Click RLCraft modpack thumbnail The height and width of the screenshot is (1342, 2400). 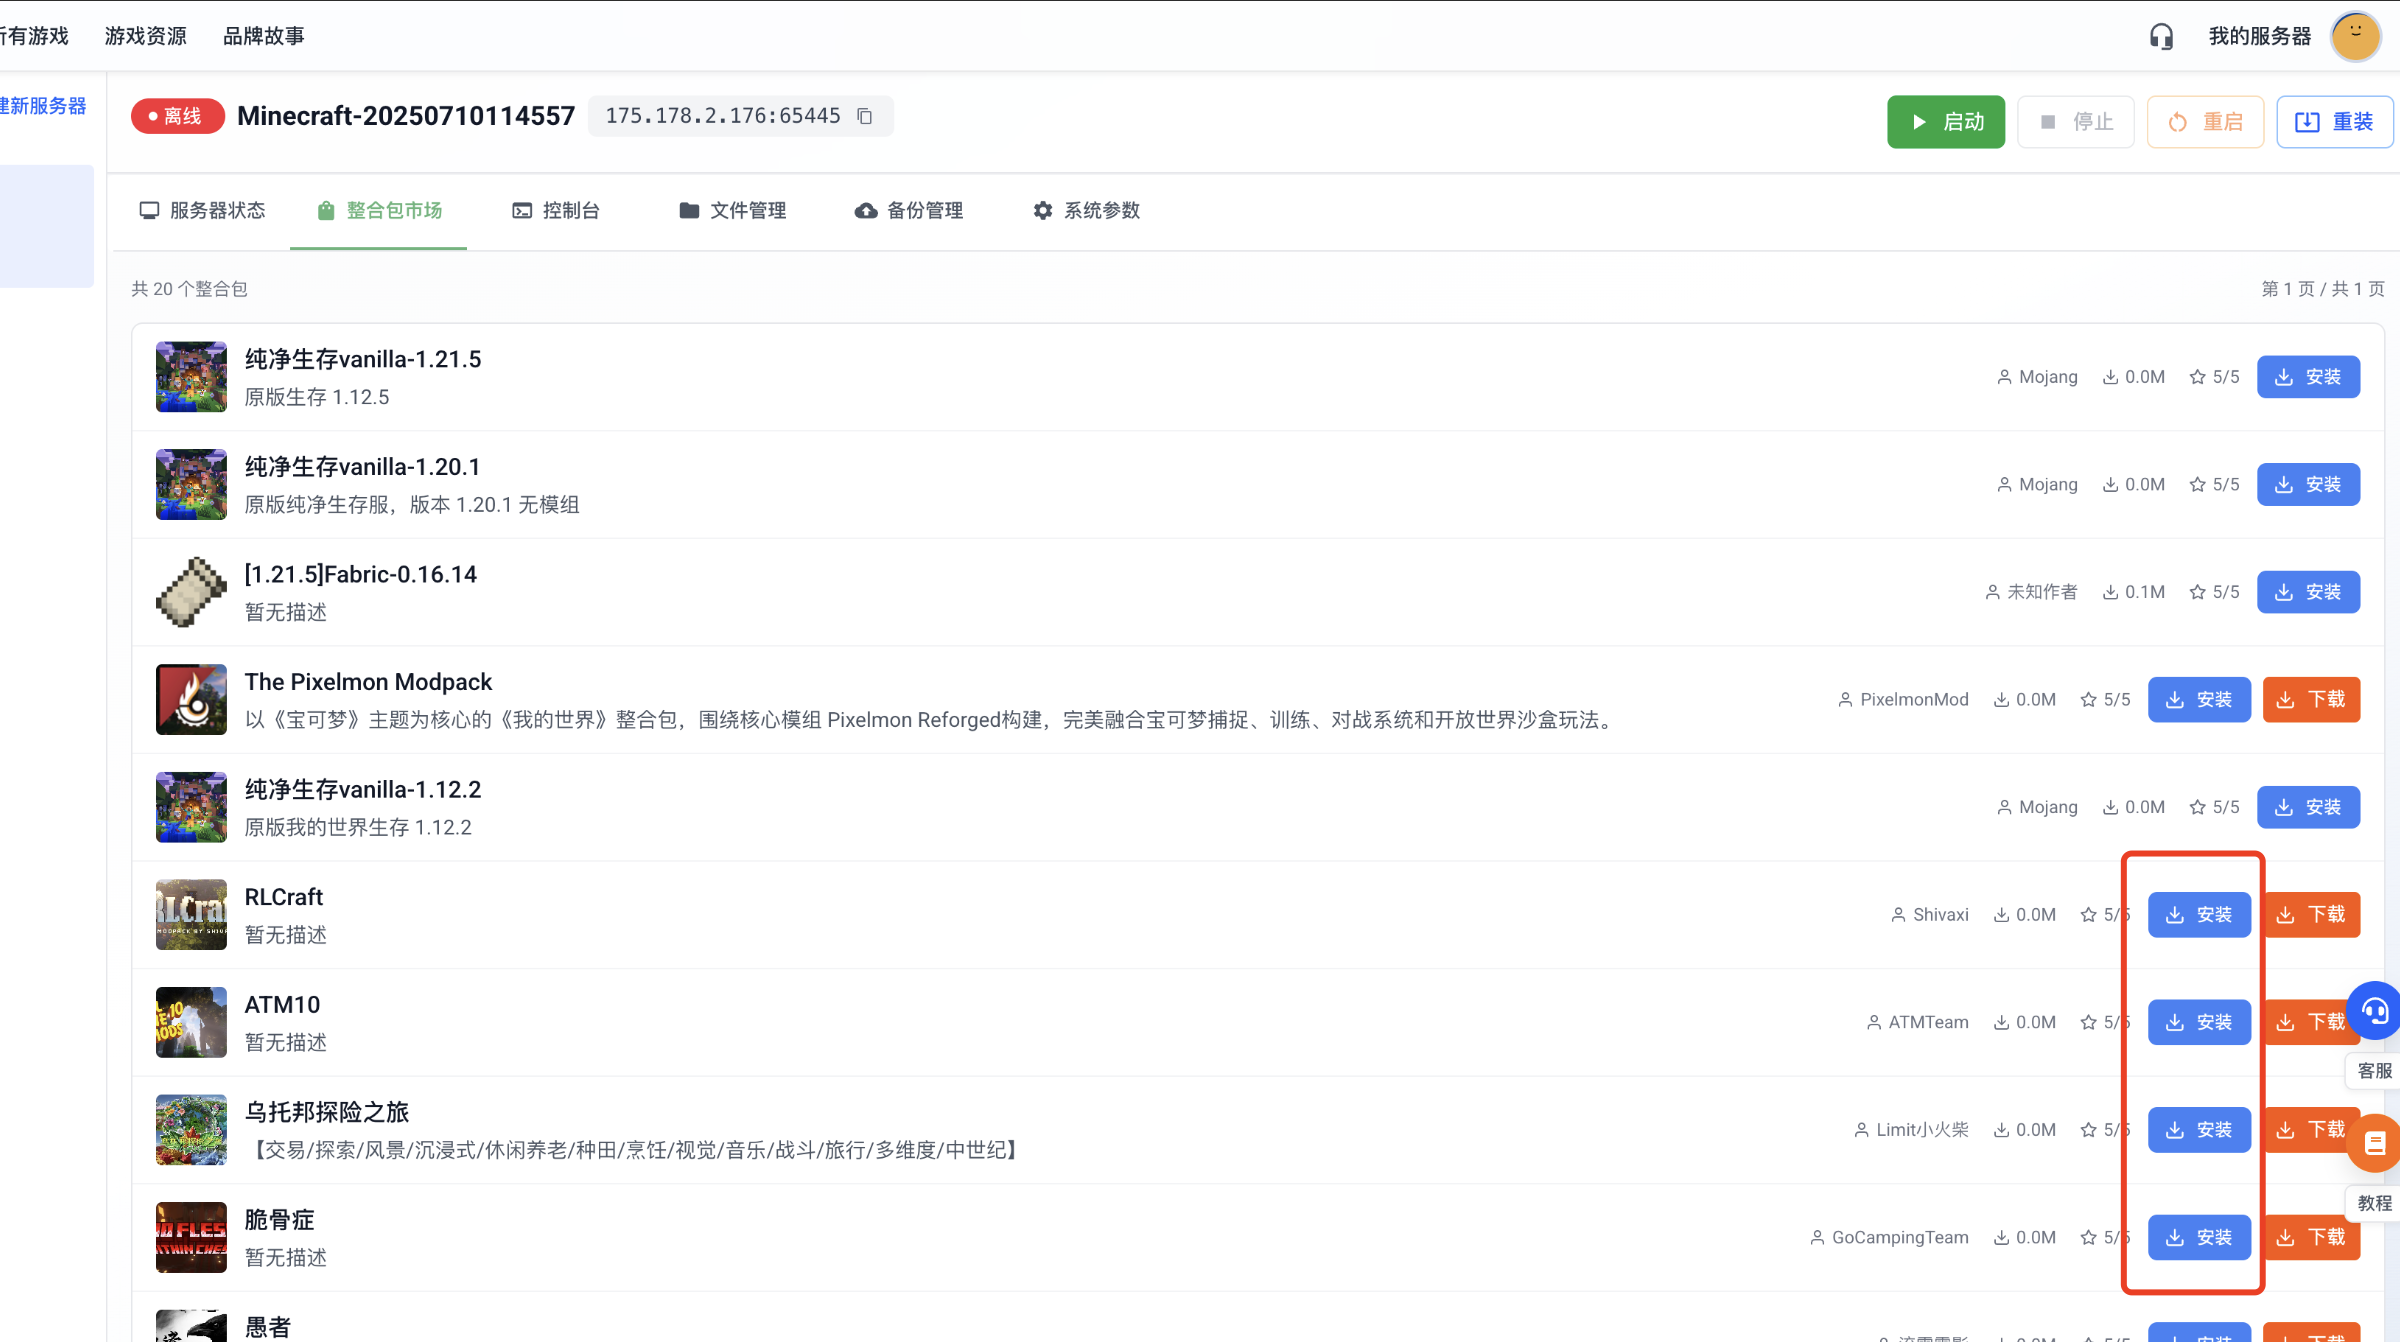point(191,914)
